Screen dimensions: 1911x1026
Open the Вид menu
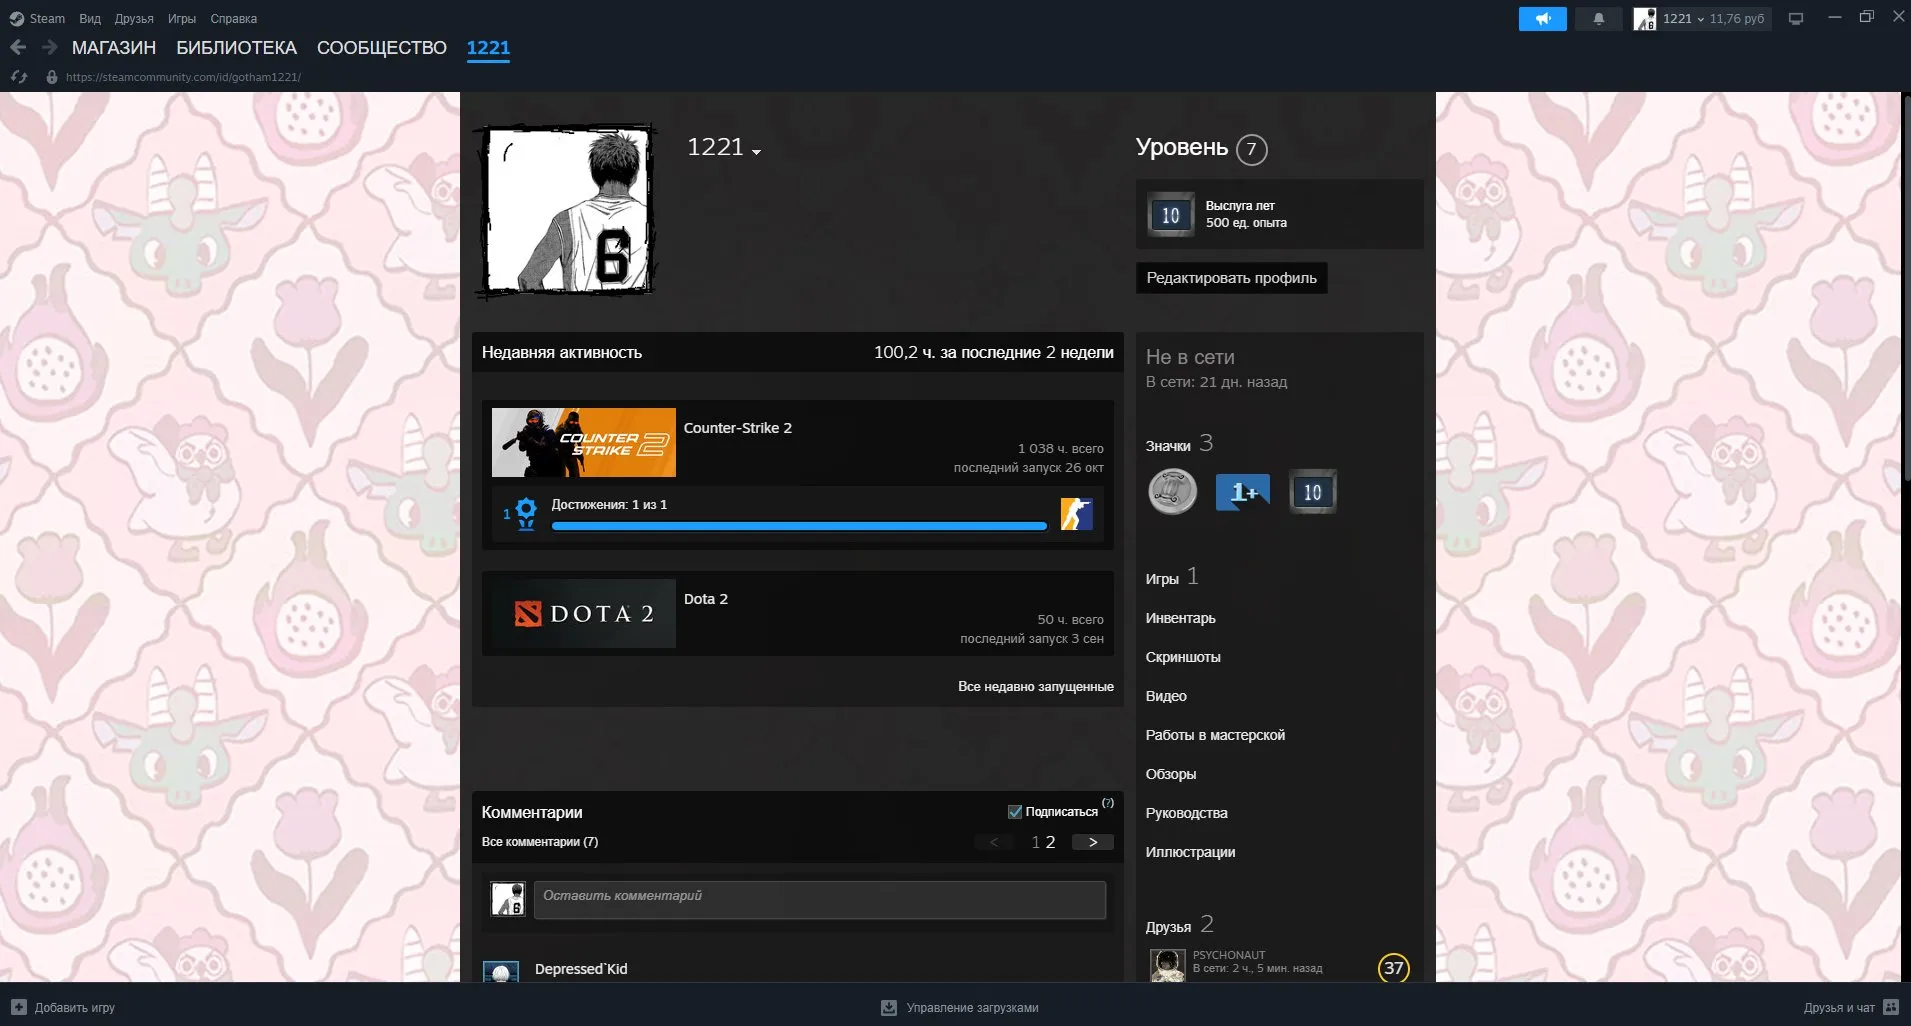(90, 18)
